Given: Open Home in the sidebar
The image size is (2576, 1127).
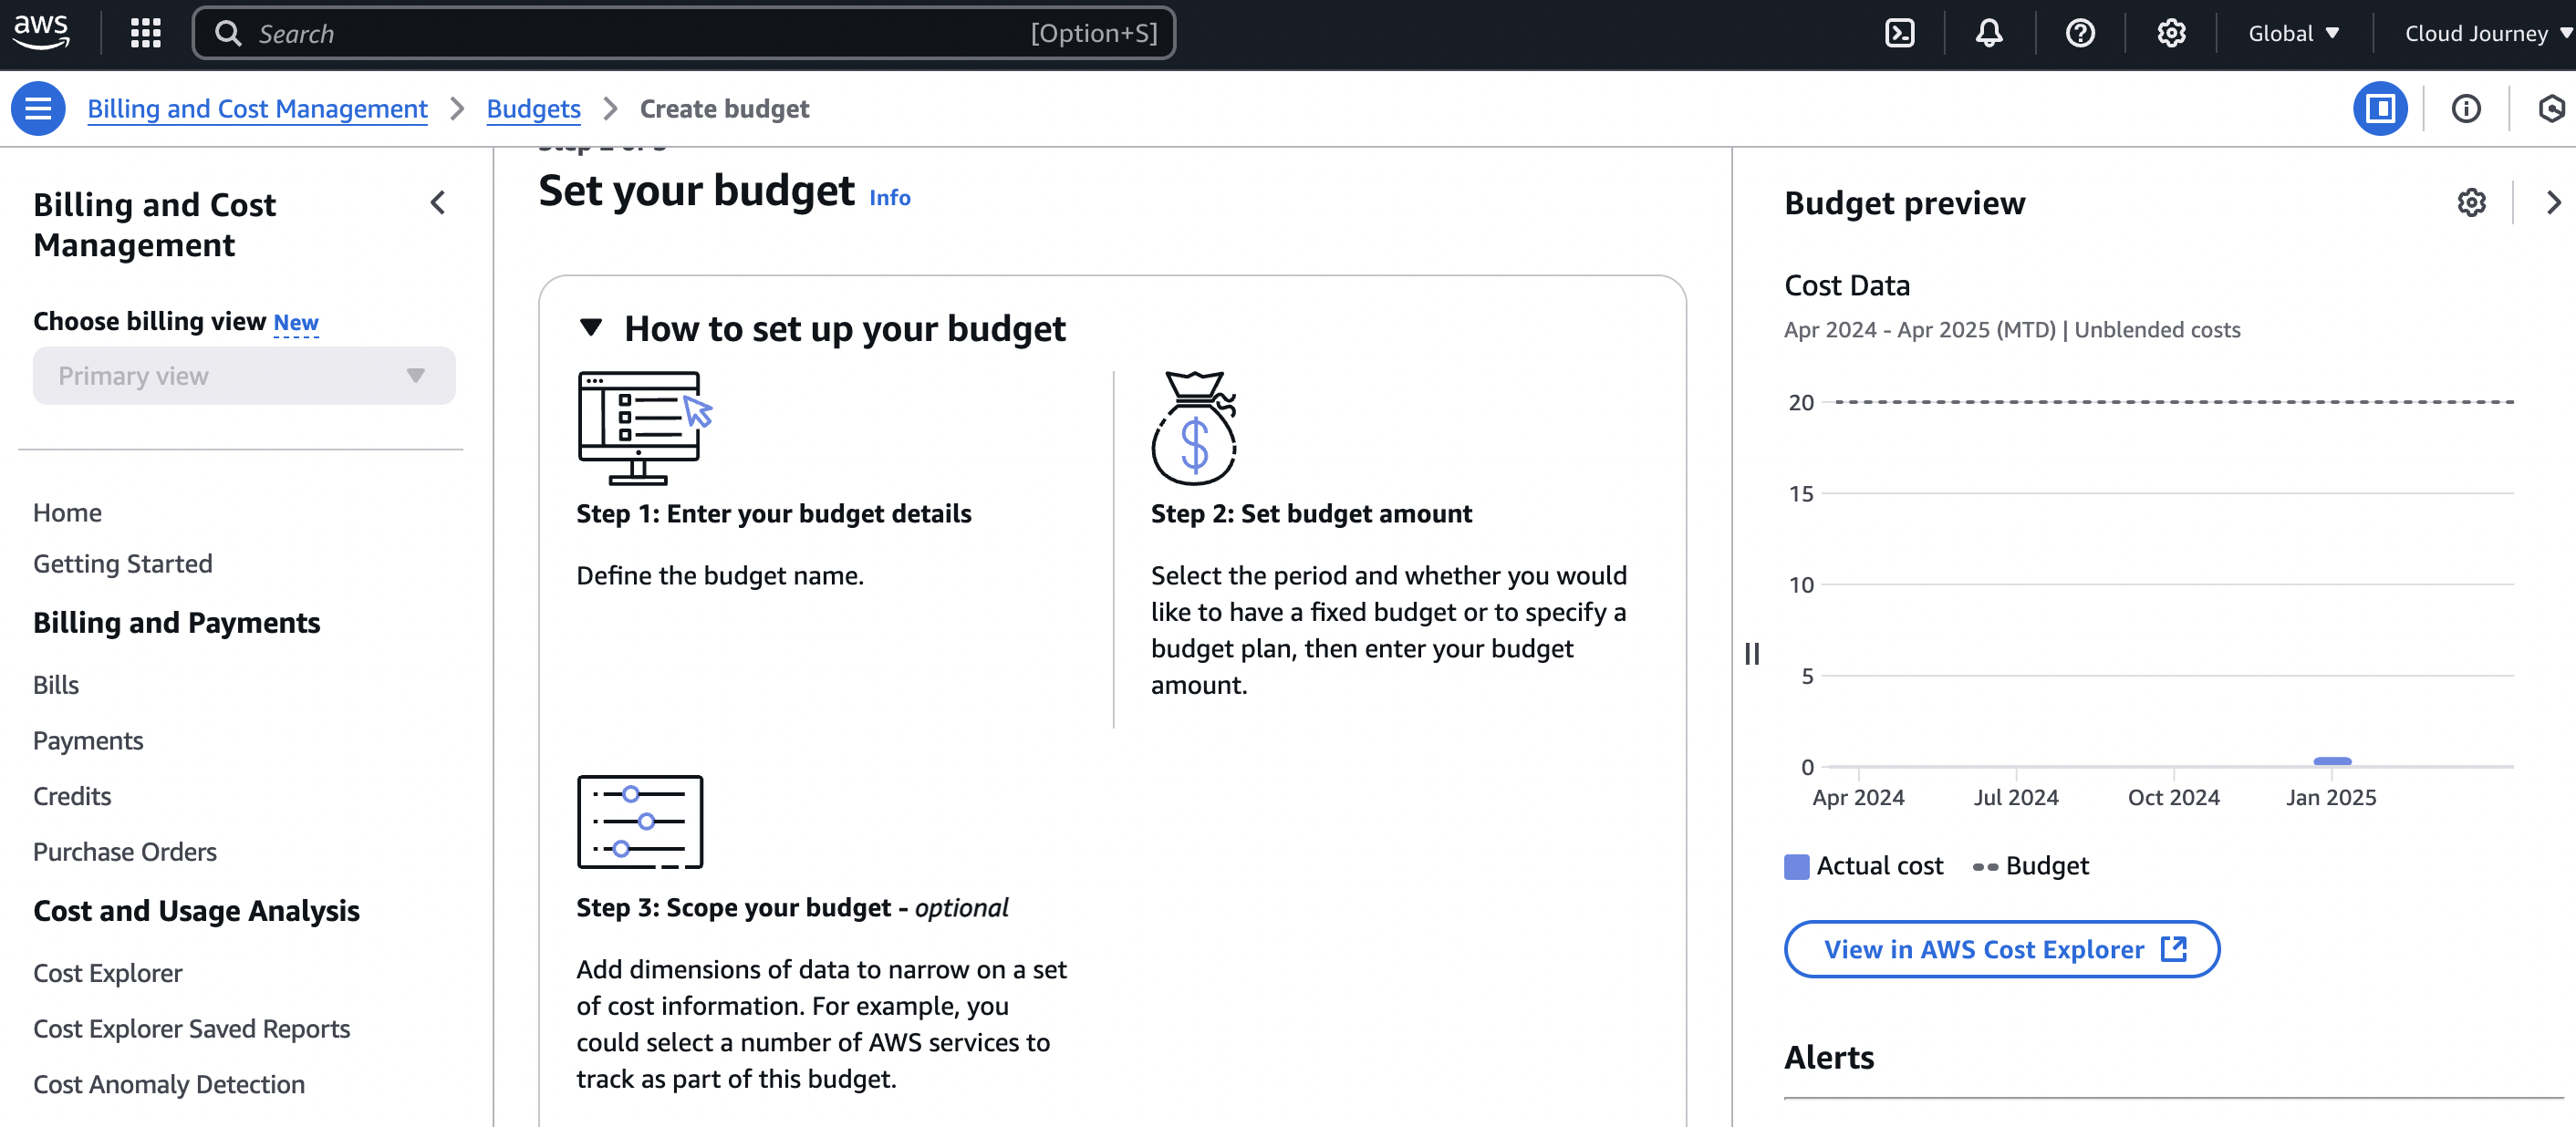Looking at the screenshot, I should pyautogui.click(x=67, y=512).
